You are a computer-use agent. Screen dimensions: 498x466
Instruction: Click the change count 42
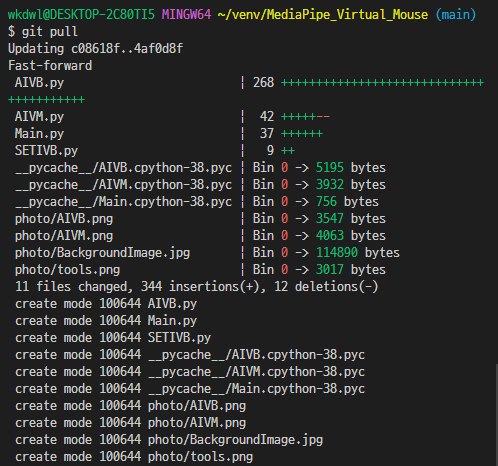(267, 117)
